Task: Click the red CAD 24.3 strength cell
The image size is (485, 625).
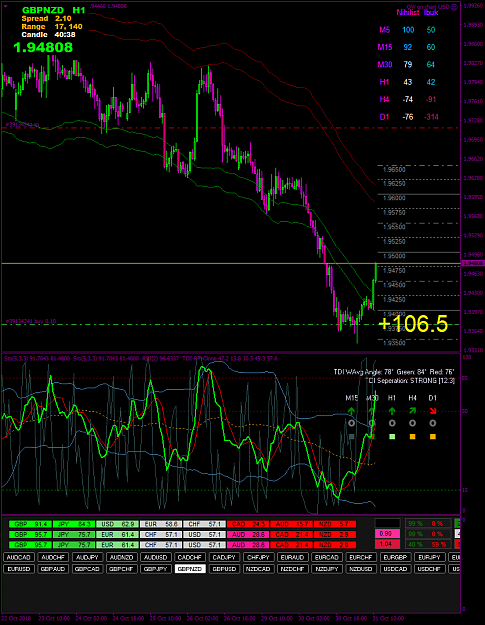Action: point(248,524)
